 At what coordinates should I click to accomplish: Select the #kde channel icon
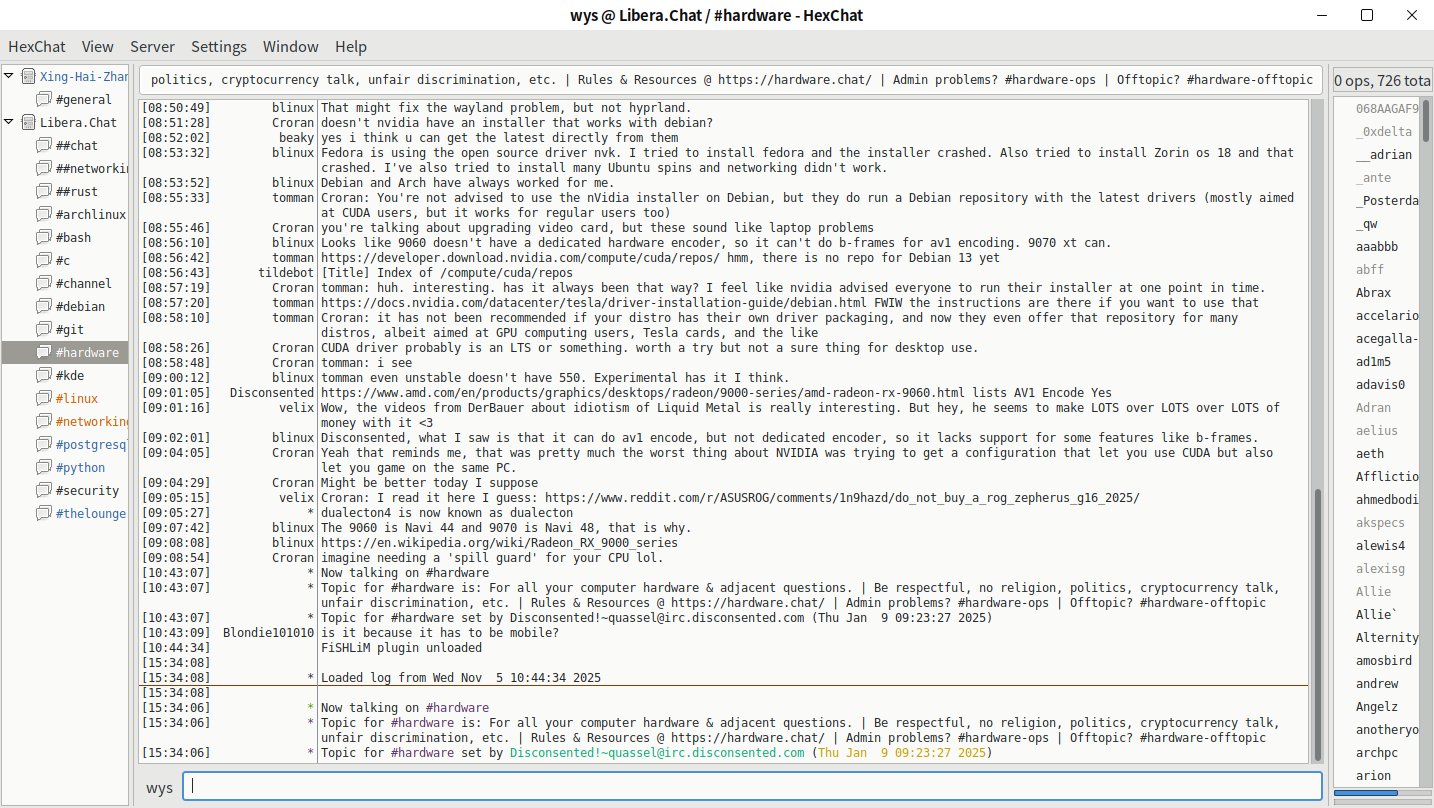pos(44,375)
